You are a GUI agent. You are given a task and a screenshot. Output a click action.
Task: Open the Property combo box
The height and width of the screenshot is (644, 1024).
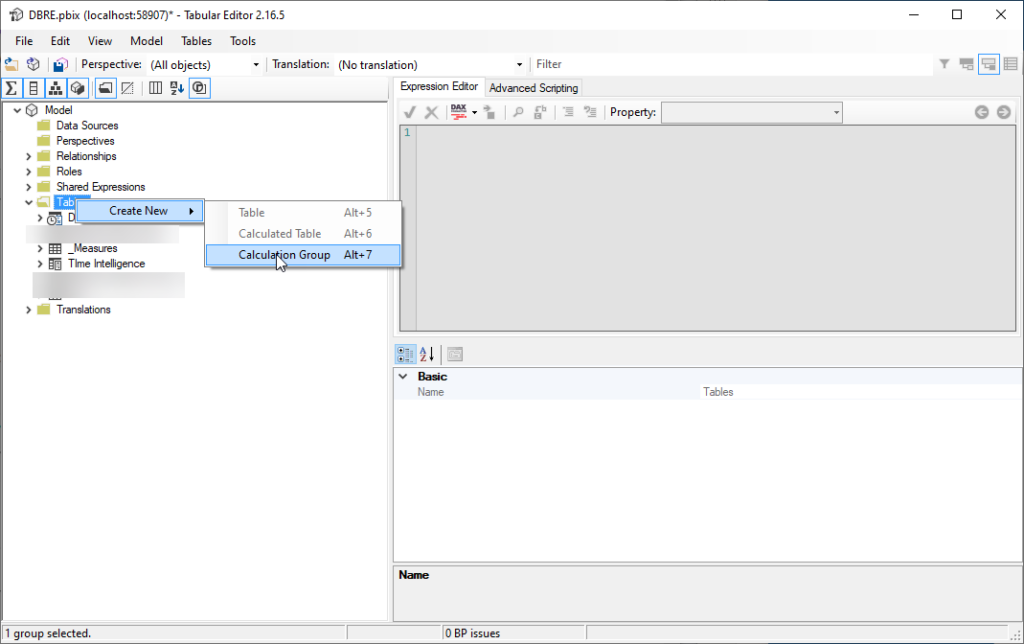coord(752,112)
